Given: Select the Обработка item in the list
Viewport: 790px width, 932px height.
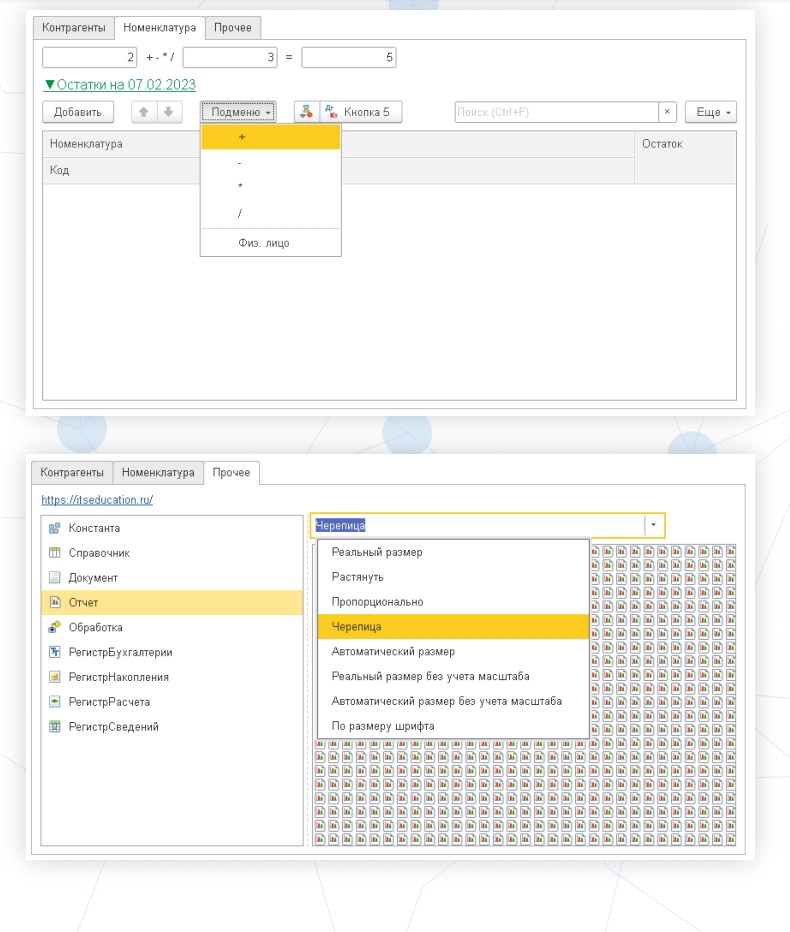Looking at the screenshot, I should 95,627.
